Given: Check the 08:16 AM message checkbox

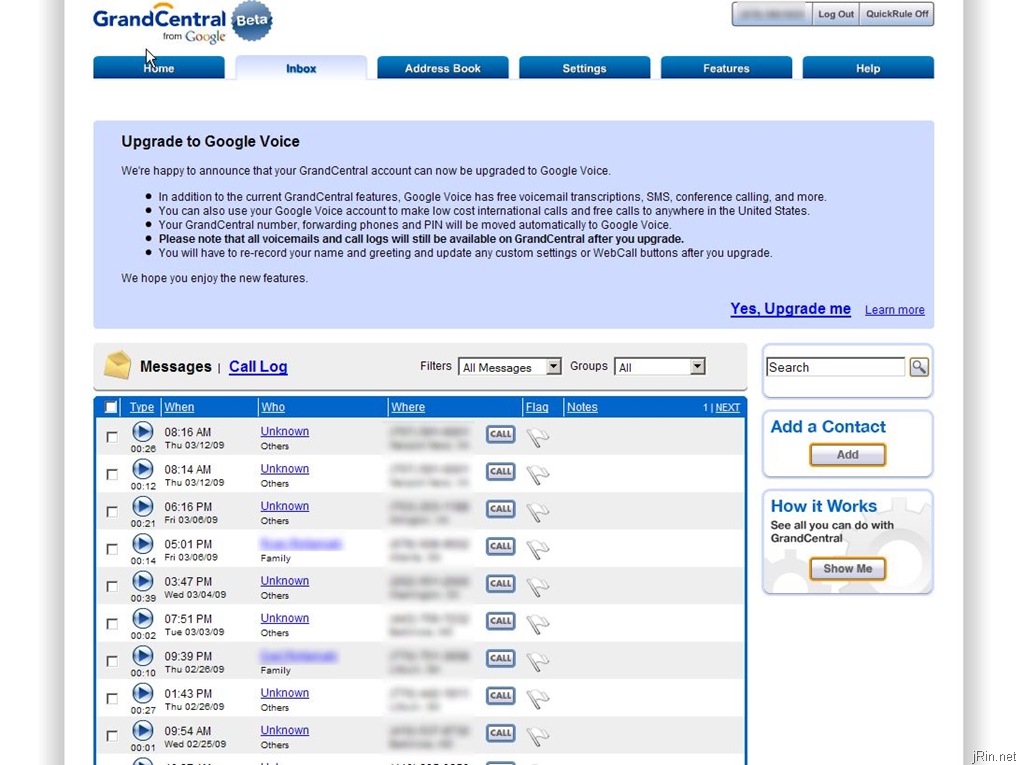Looking at the screenshot, I should coord(112,437).
